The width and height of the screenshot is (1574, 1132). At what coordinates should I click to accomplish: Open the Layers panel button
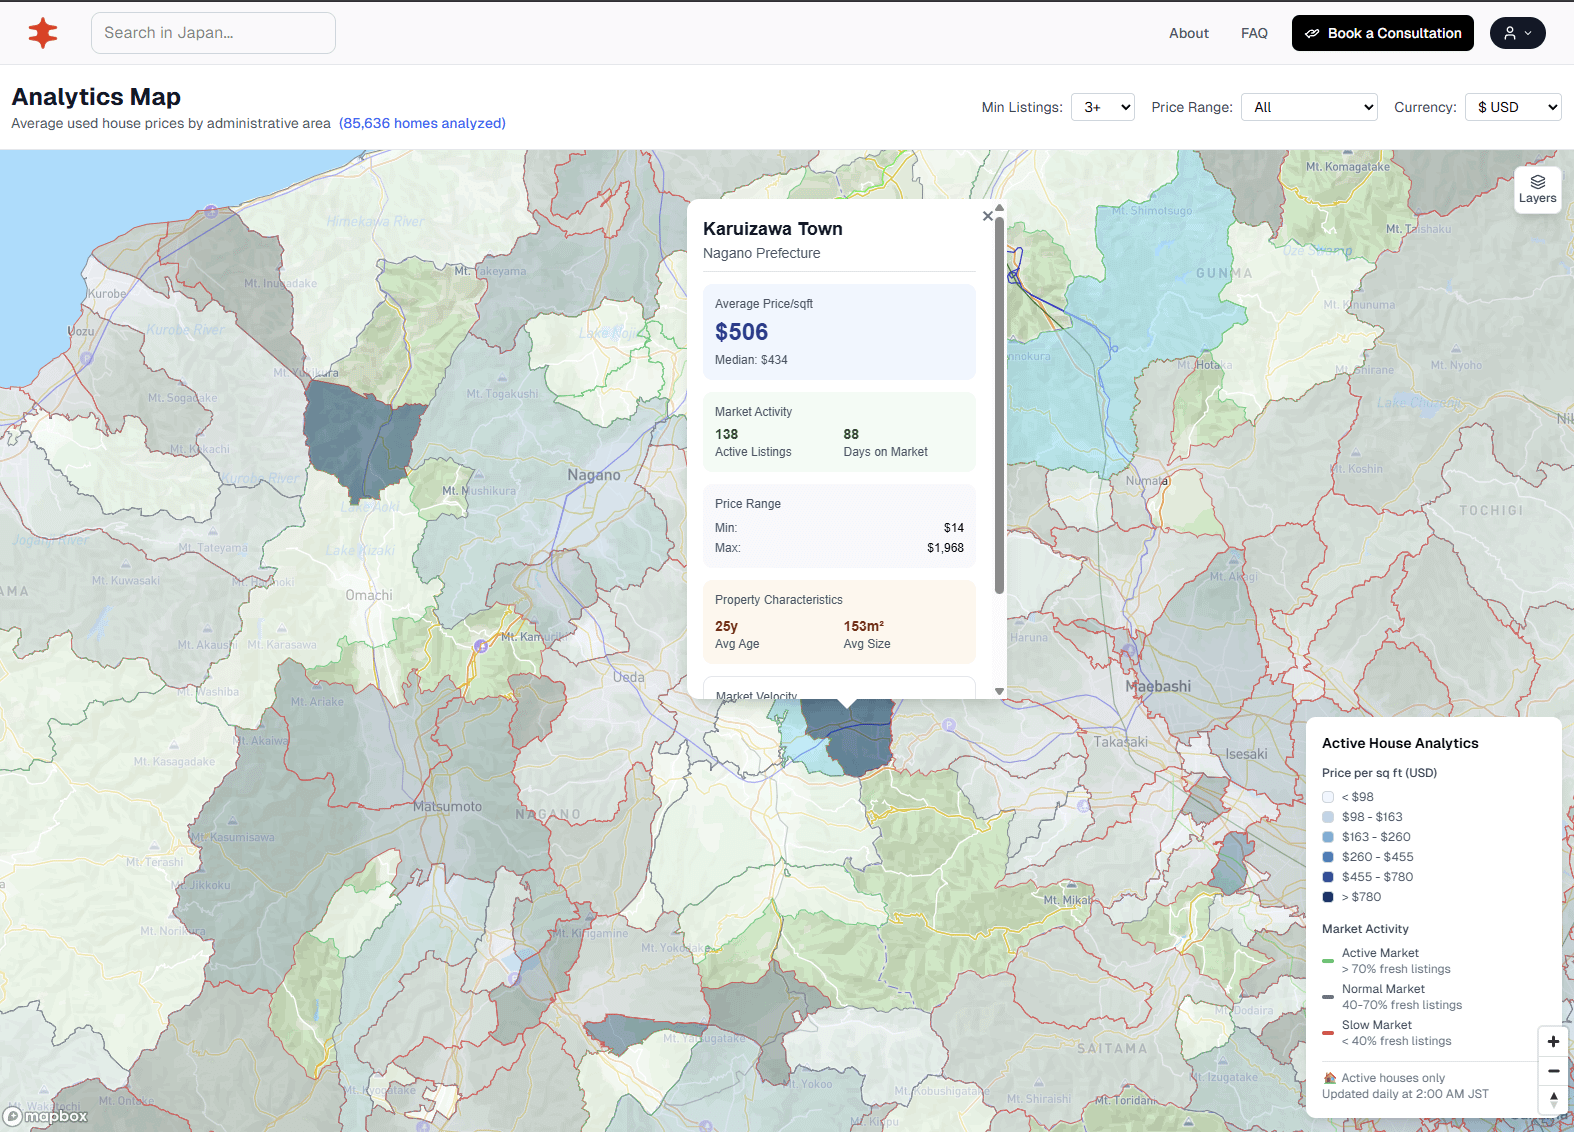(1537, 188)
